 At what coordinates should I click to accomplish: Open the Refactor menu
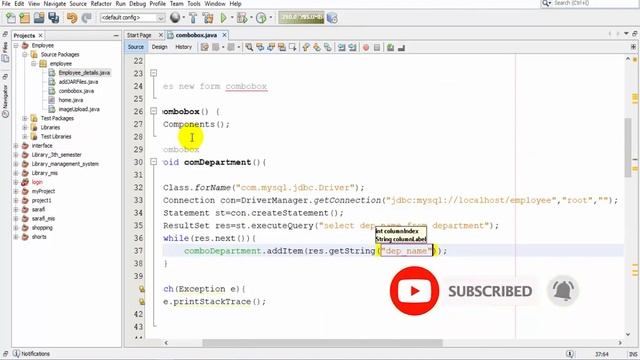point(101,4)
